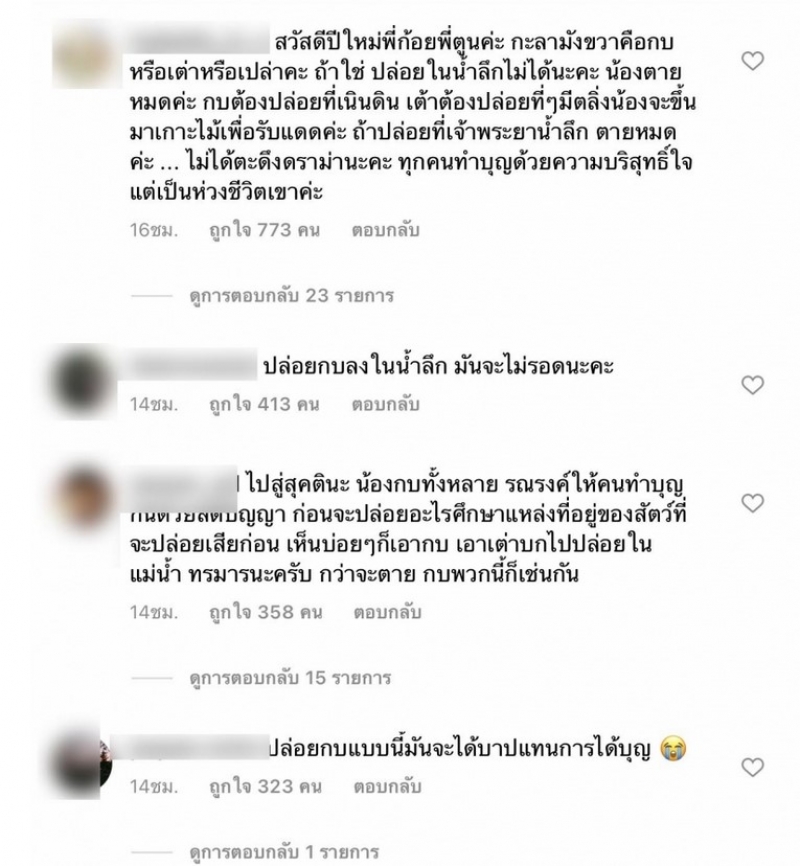Expand ดูการตอบกลับ 15 รายการ replies

pyautogui.click(x=290, y=678)
